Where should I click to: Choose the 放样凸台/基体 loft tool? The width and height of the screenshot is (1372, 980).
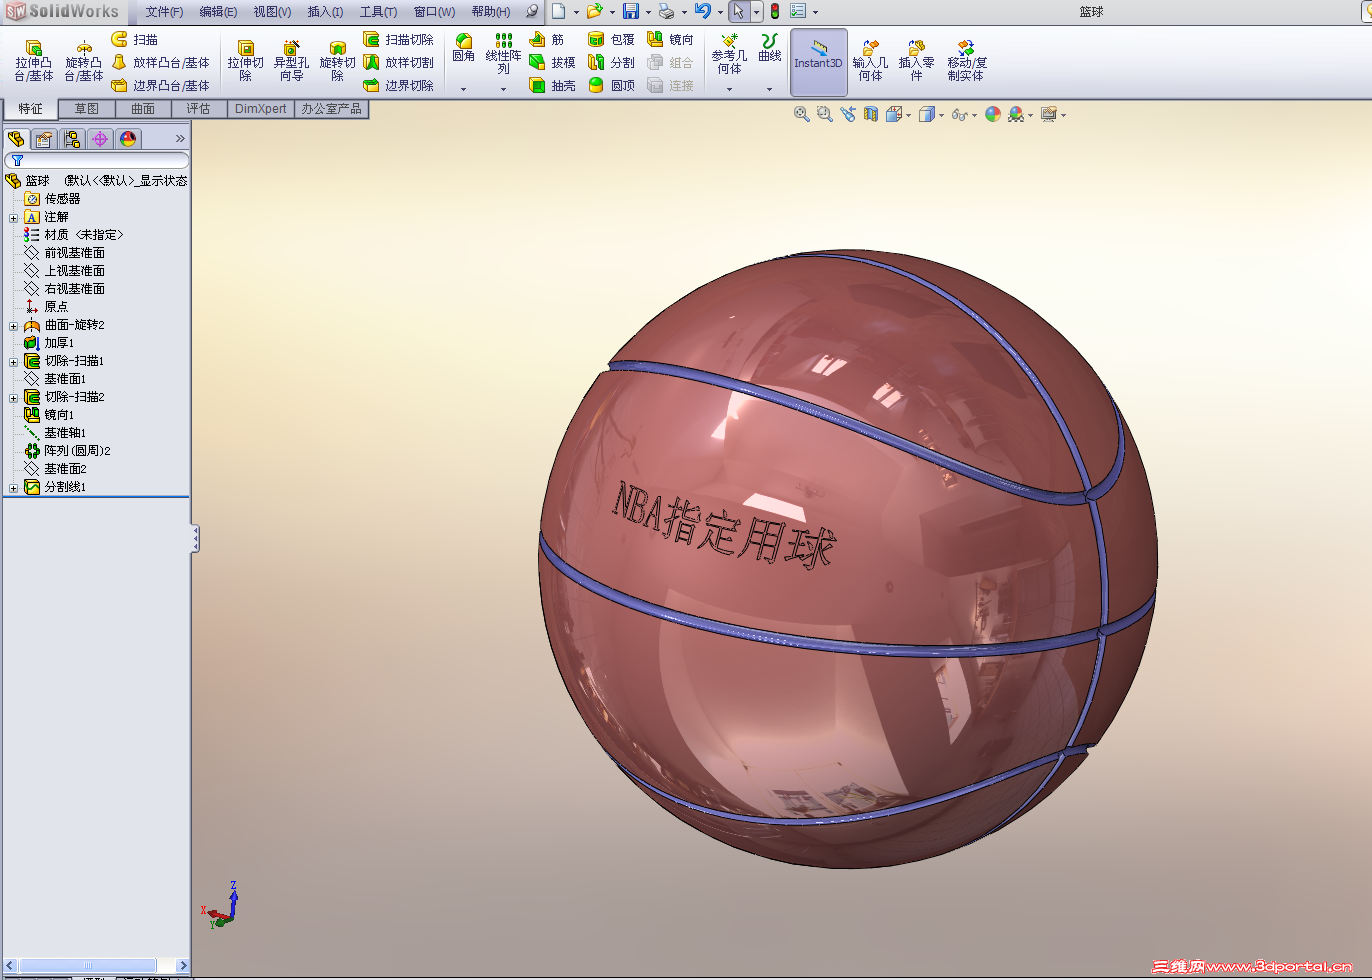161,62
